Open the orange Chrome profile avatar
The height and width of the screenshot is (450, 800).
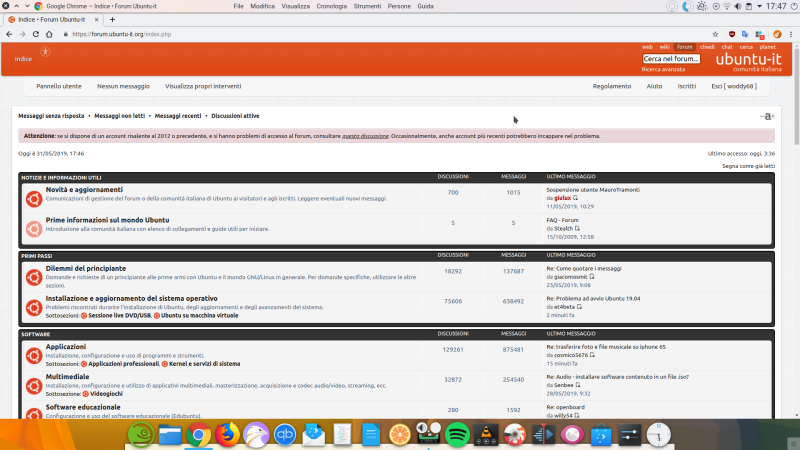(x=777, y=34)
